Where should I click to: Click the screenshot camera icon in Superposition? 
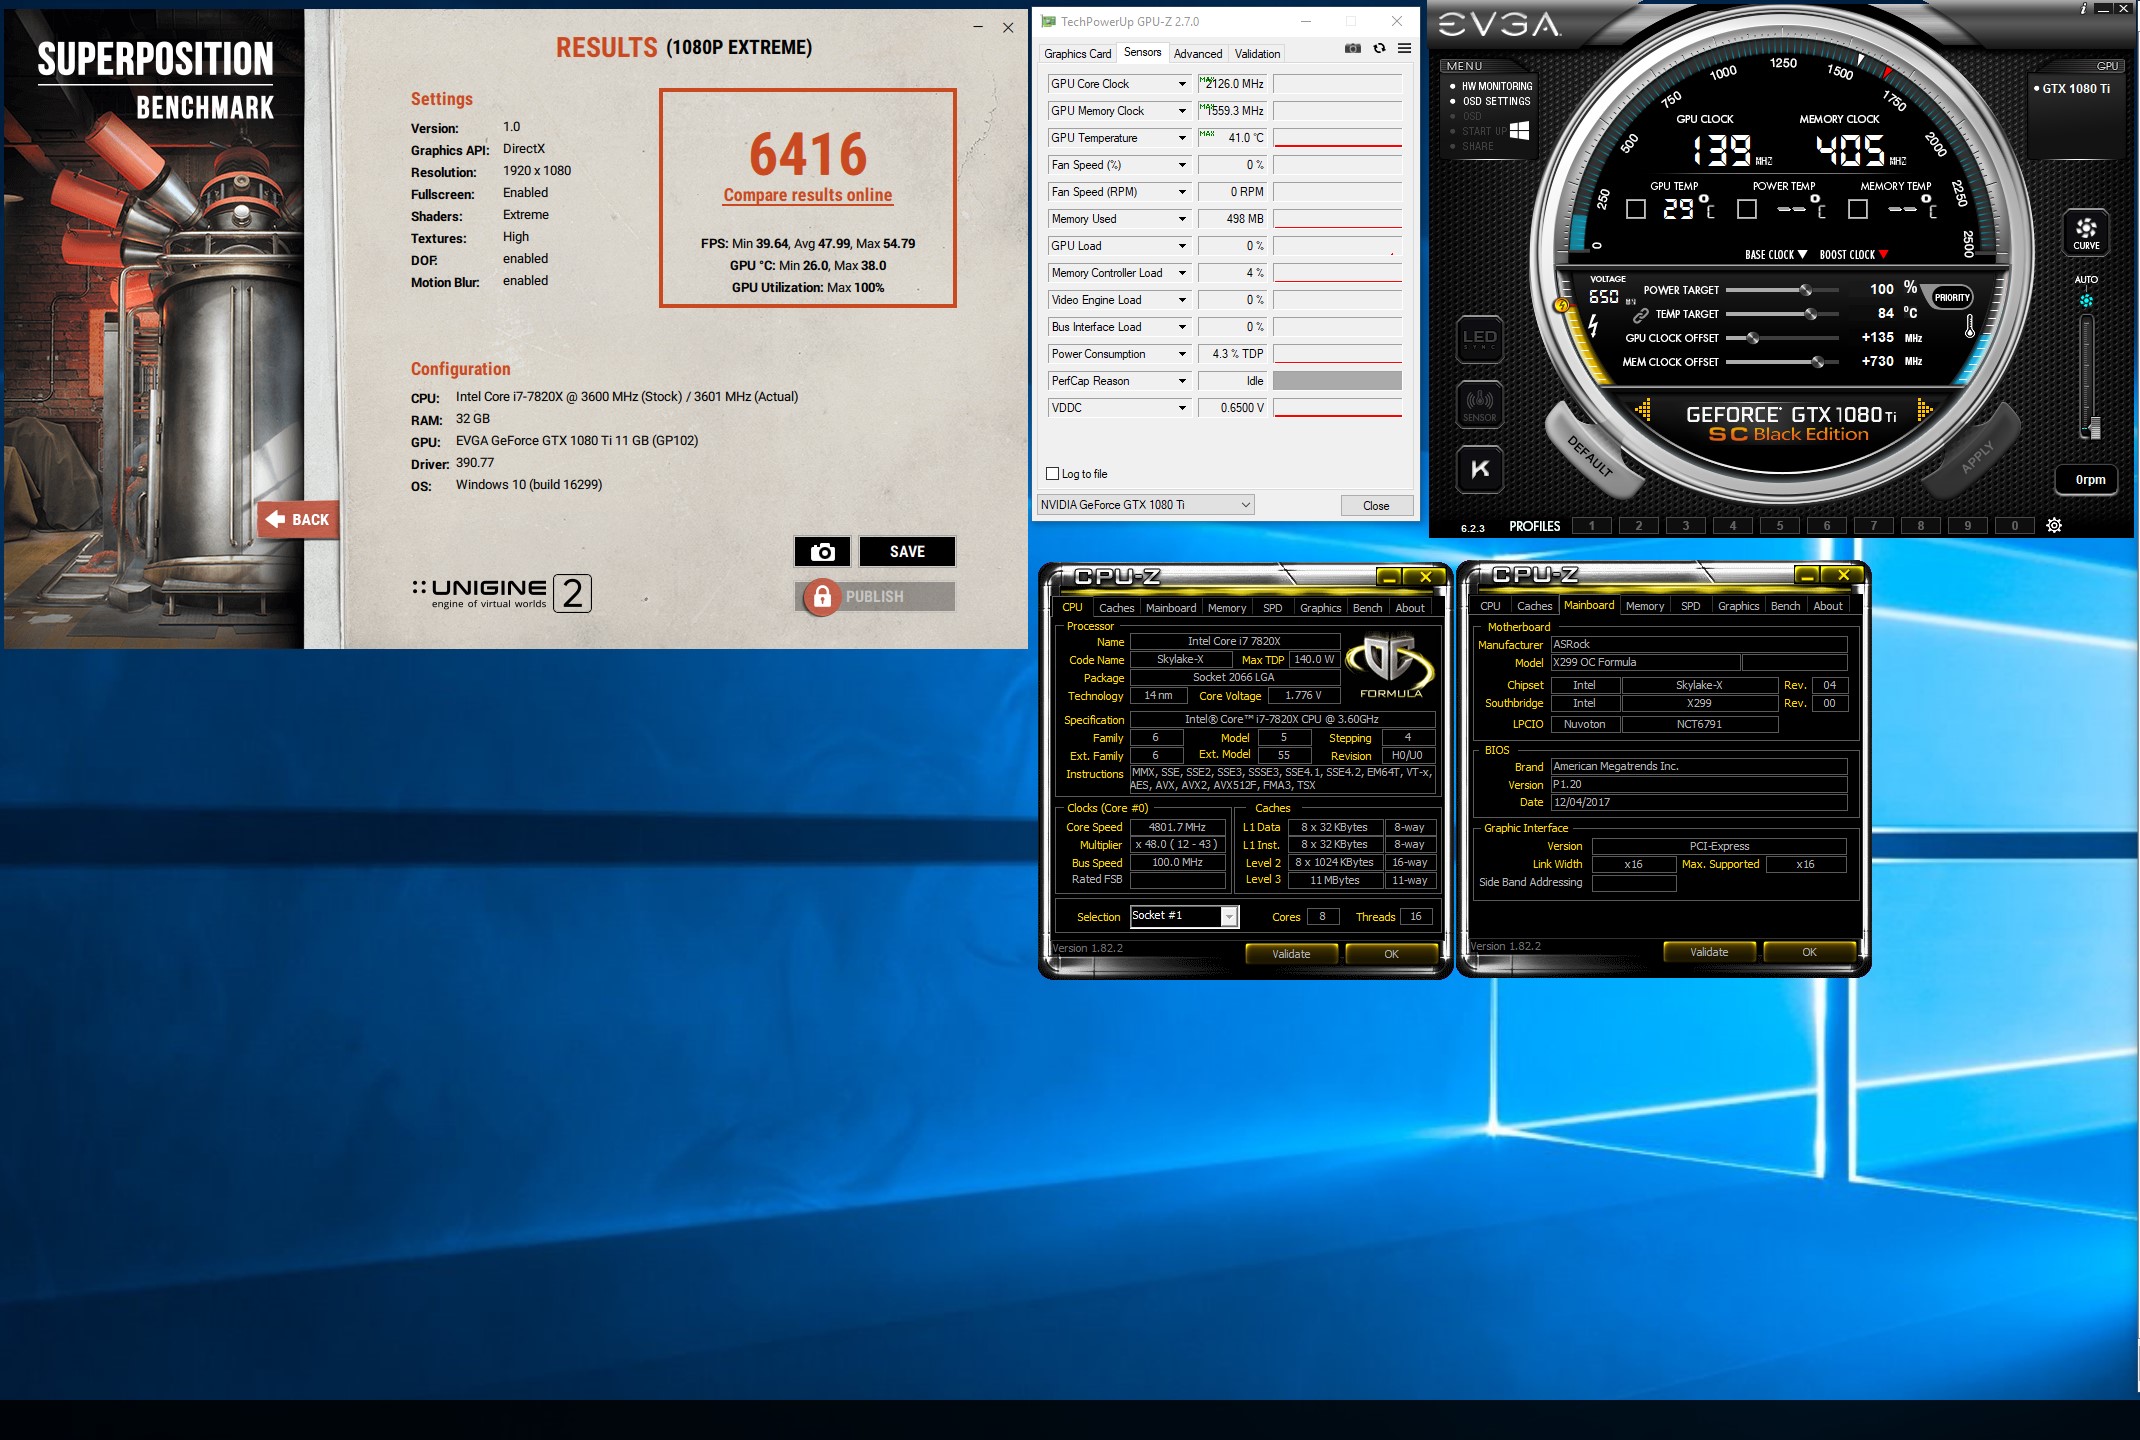tap(822, 551)
